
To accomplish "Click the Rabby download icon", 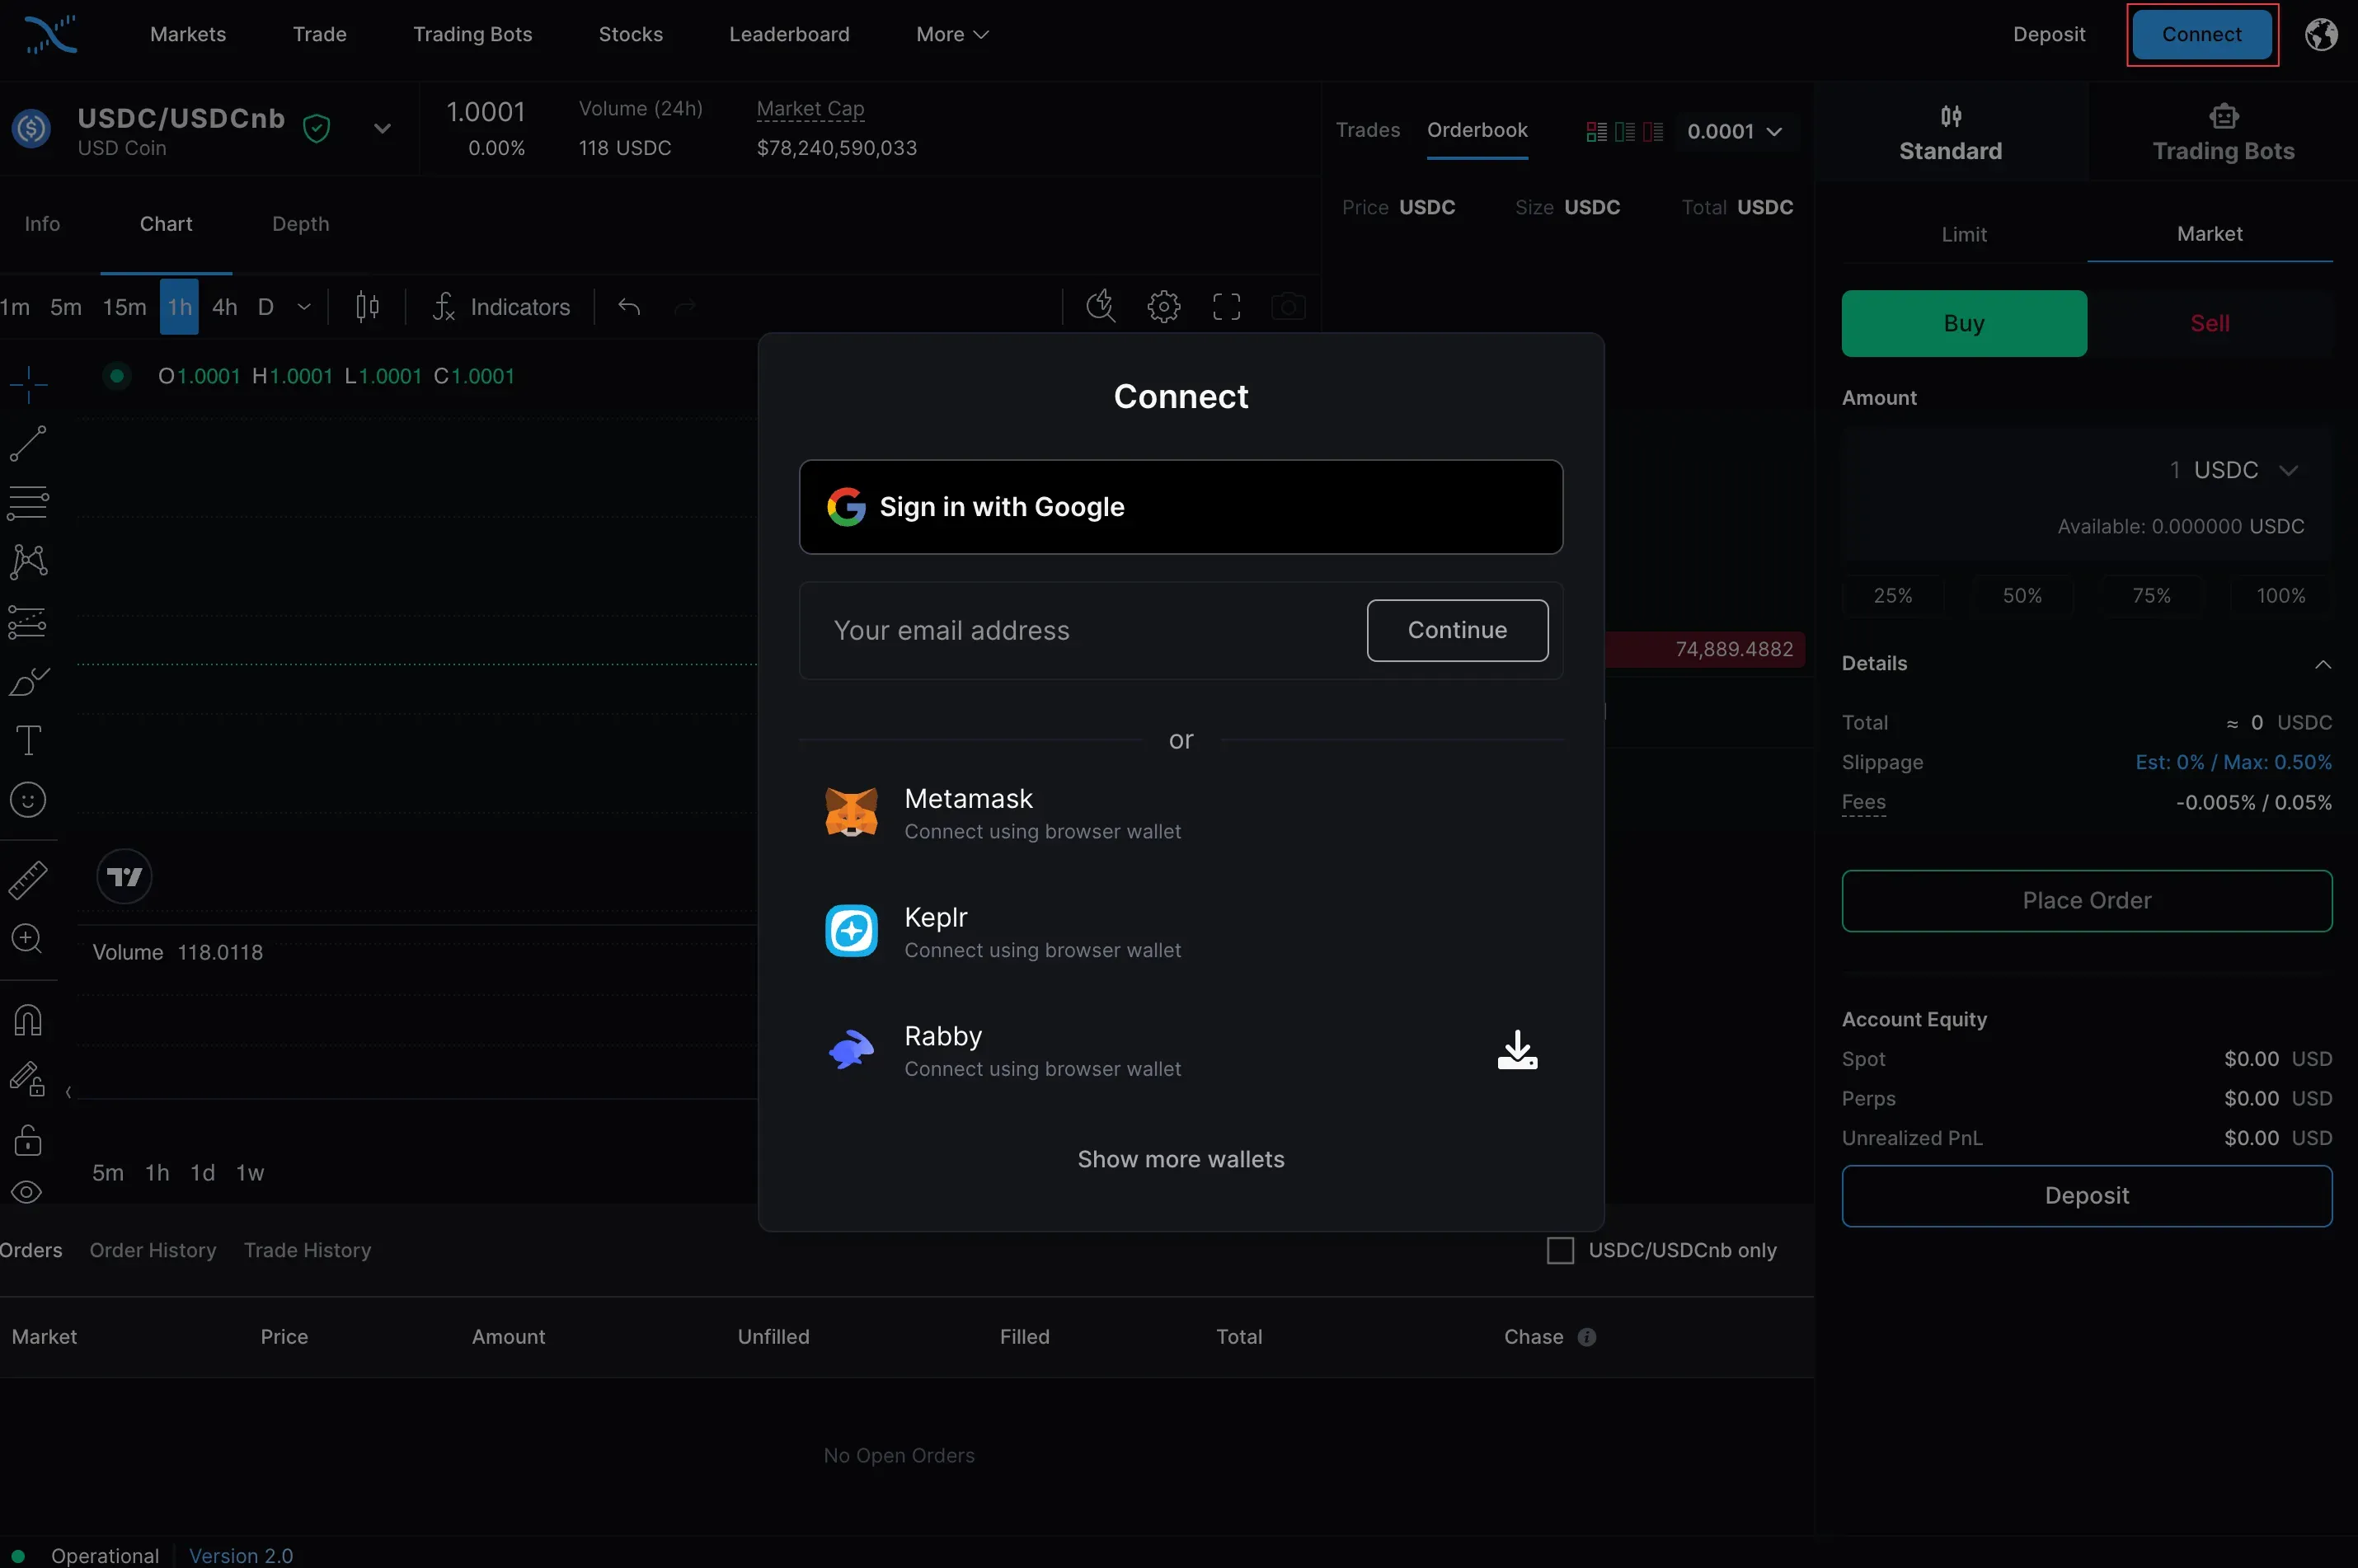I will 1517,1050.
